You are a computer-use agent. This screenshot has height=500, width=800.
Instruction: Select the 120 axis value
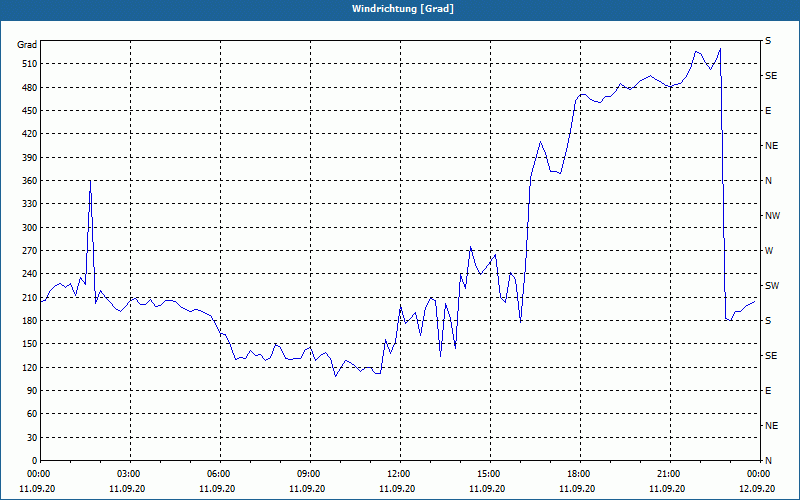coord(29,367)
